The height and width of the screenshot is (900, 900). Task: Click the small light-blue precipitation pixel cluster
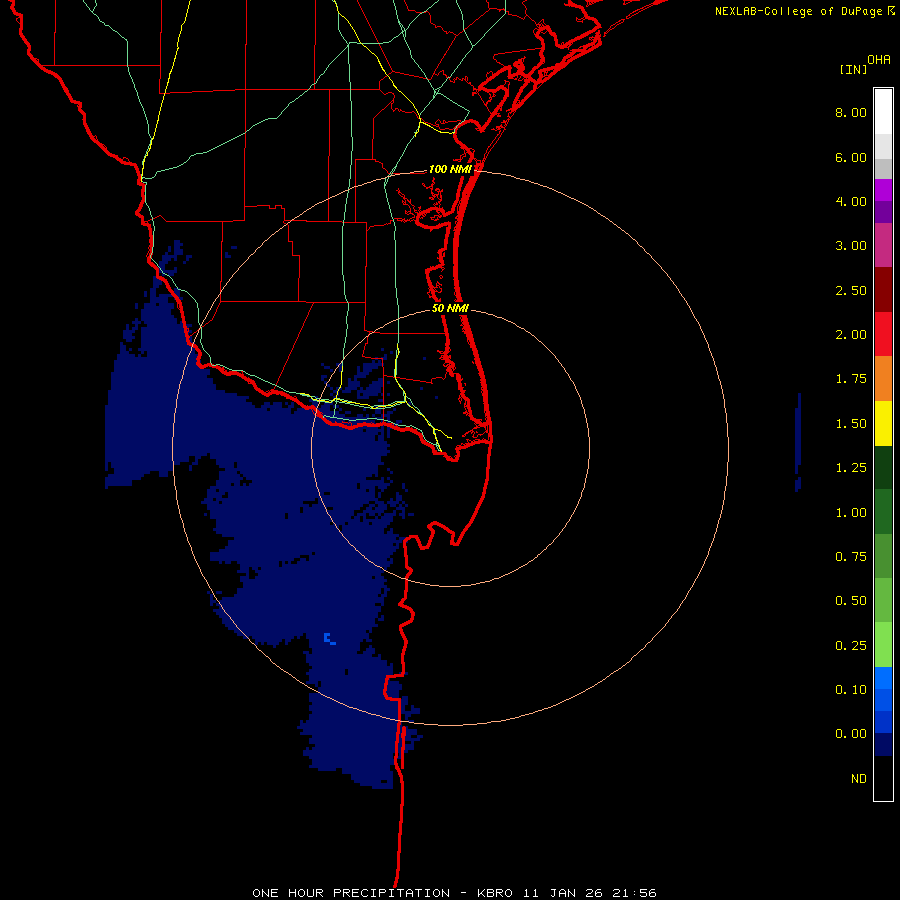point(329,638)
